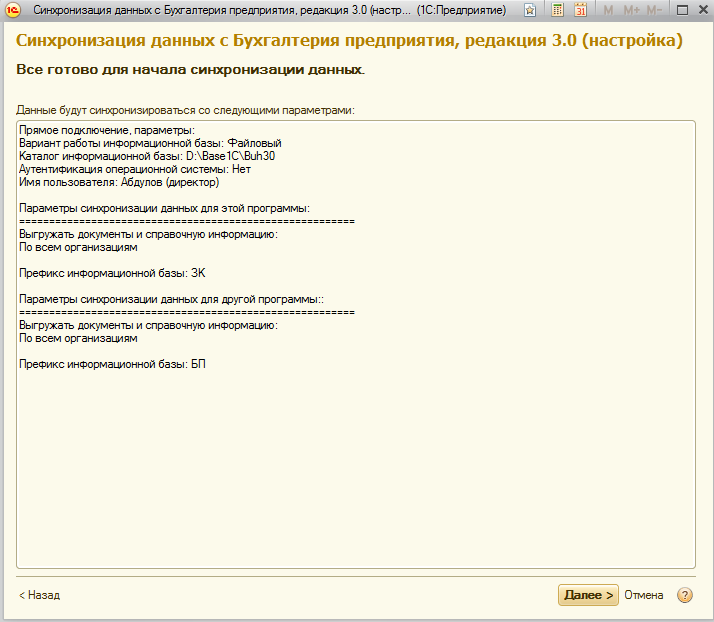Click the M- memory subtract button
The width and height of the screenshot is (714, 622).
(x=654, y=10)
